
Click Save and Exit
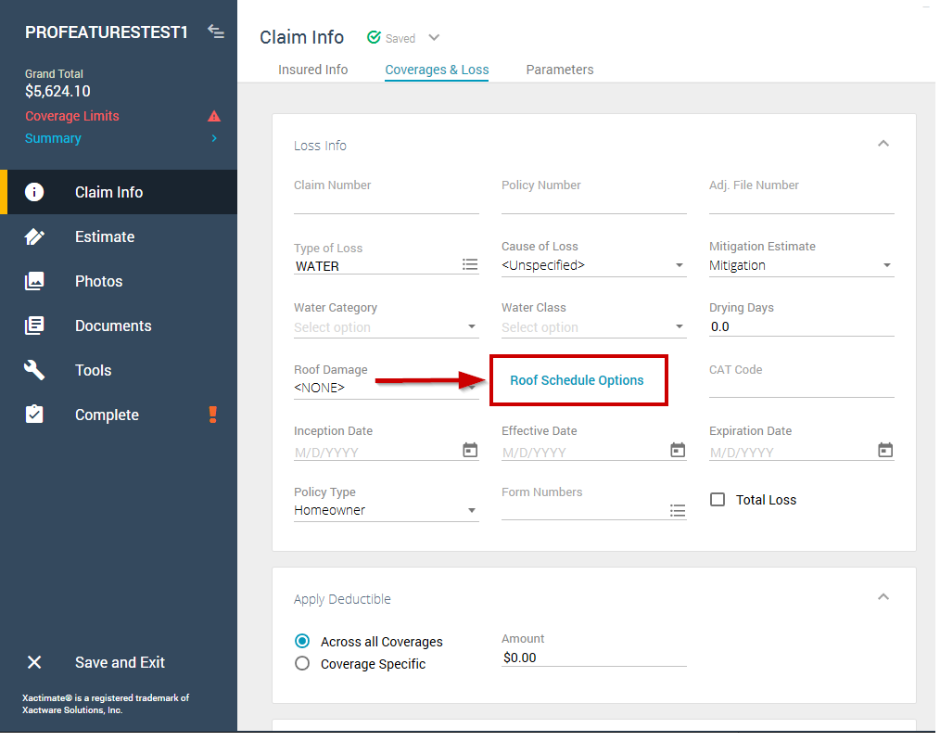(119, 662)
